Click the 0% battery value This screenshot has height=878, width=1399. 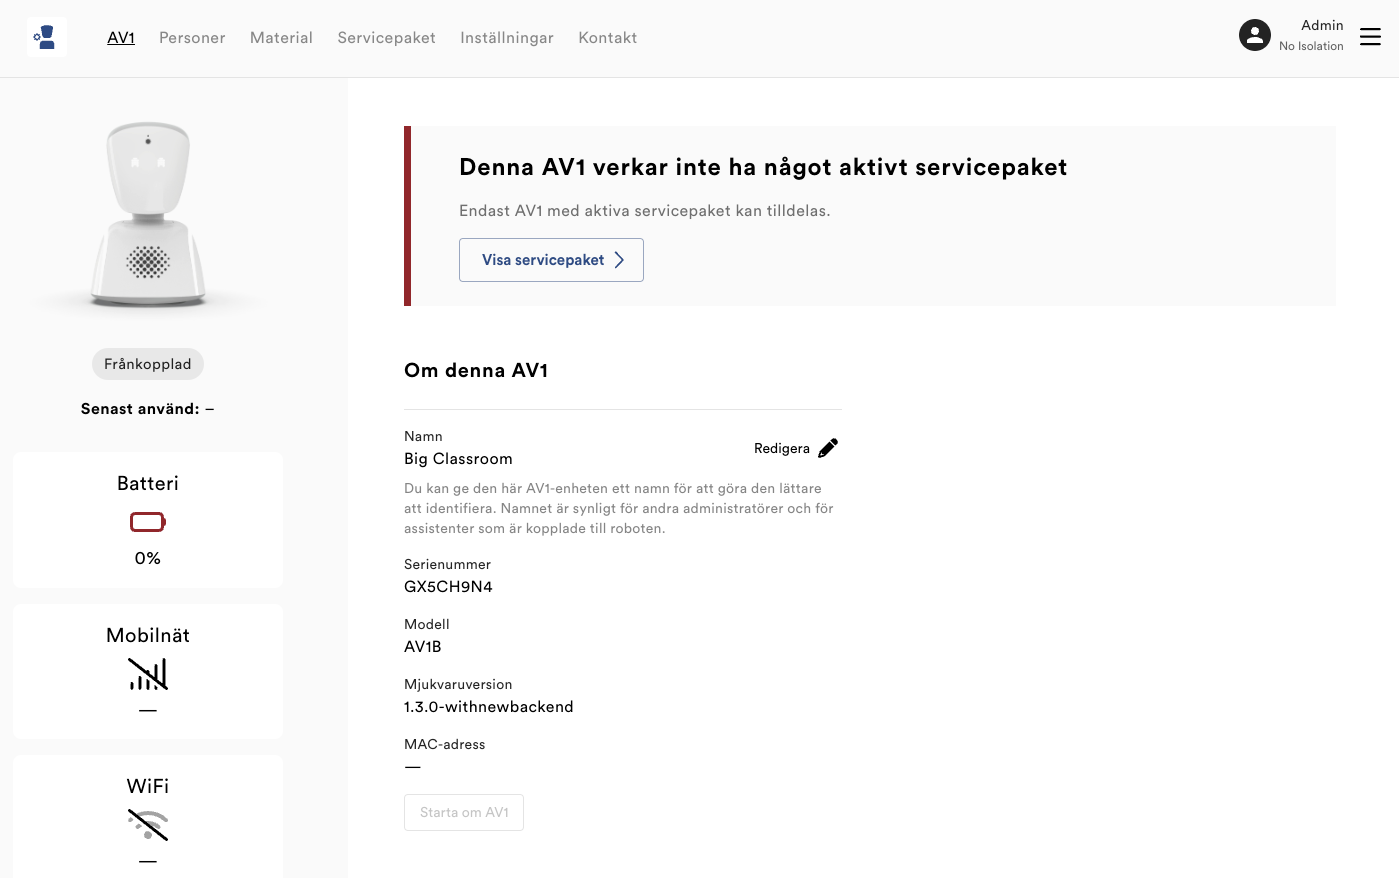coord(148,558)
